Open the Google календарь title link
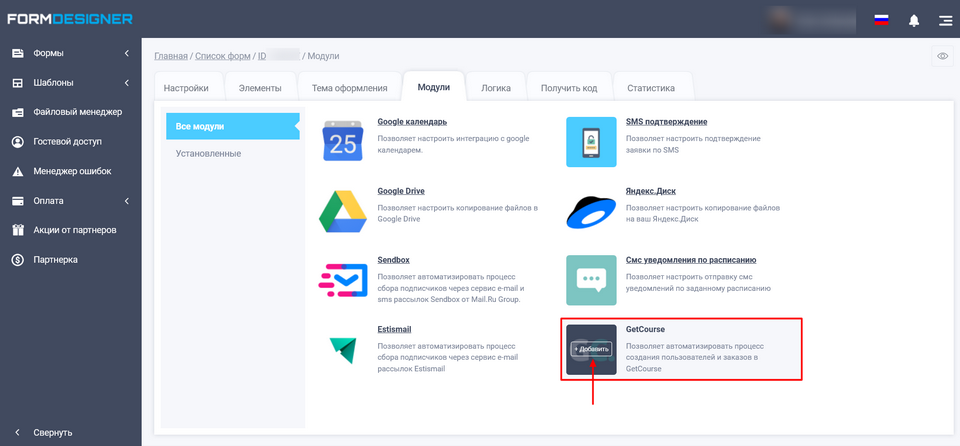960x446 pixels. point(412,121)
